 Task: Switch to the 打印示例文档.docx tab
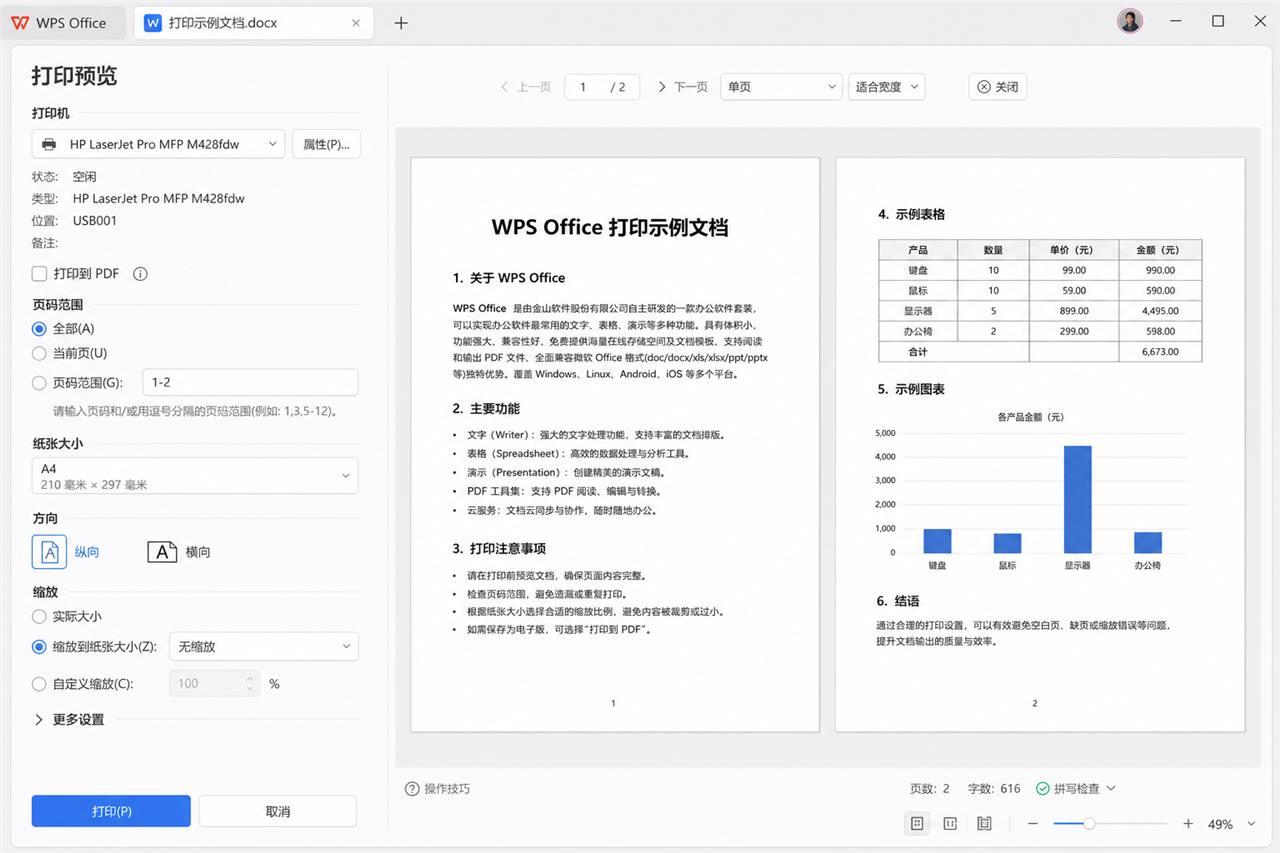click(254, 22)
